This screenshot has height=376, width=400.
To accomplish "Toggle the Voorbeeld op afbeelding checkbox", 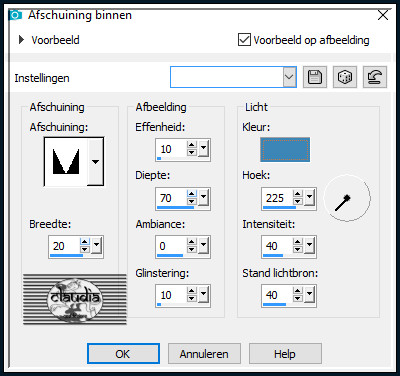I will point(244,40).
